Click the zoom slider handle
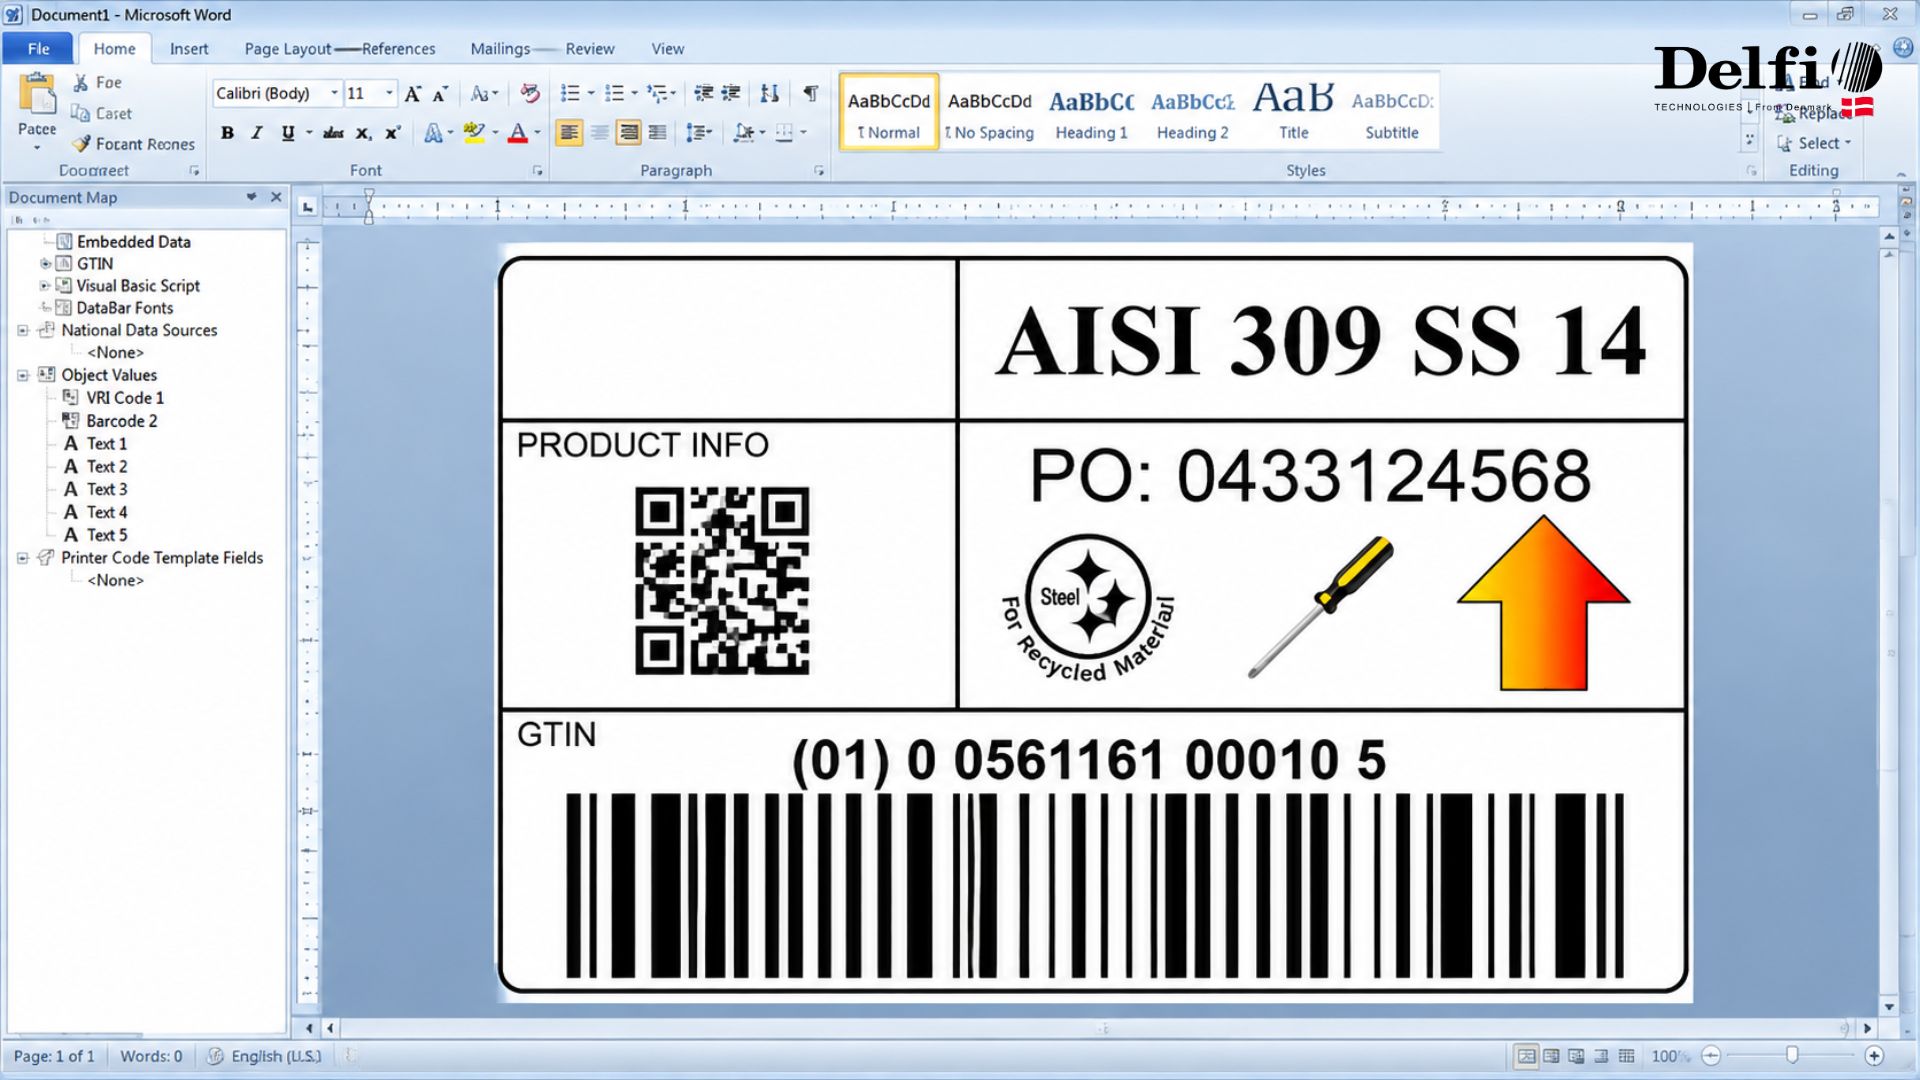Image resolution: width=1920 pixels, height=1080 pixels. pyautogui.click(x=1792, y=1056)
